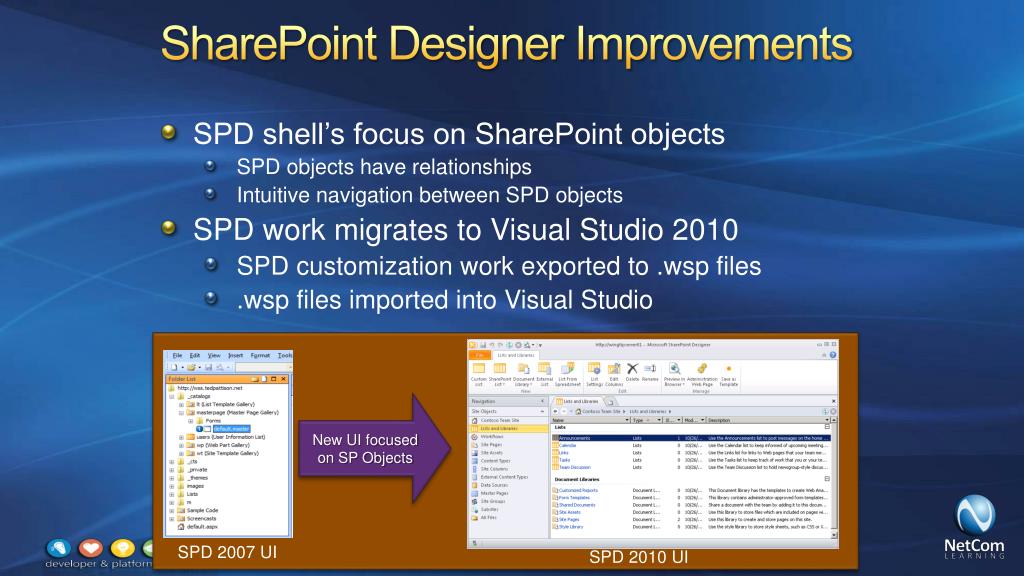Expand the lt (List Template Gallery) folder
This screenshot has width=1024, height=576.
[182, 404]
